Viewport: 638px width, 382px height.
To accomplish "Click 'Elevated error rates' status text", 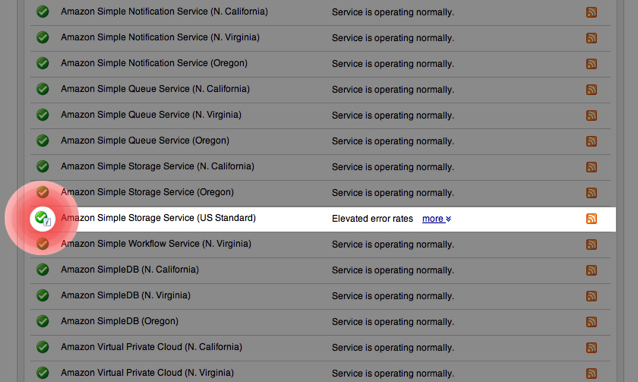I will coord(372,219).
